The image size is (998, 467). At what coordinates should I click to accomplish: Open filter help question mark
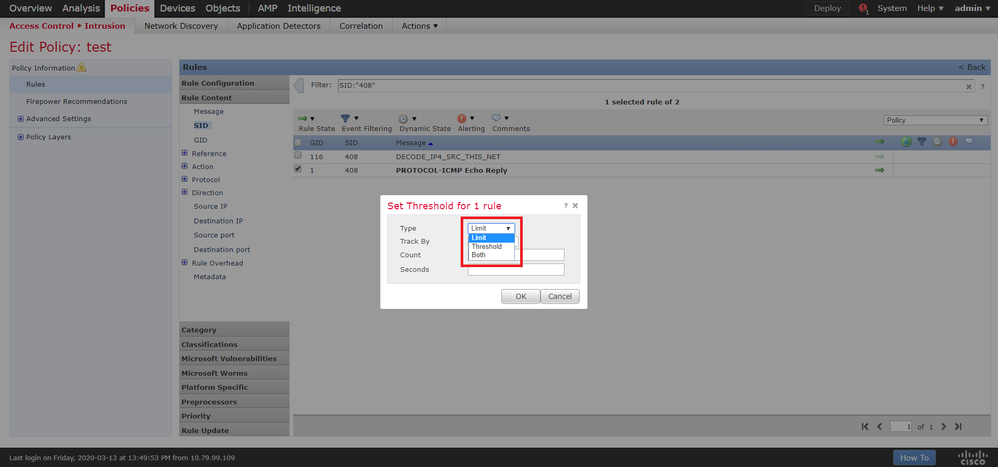(x=983, y=87)
